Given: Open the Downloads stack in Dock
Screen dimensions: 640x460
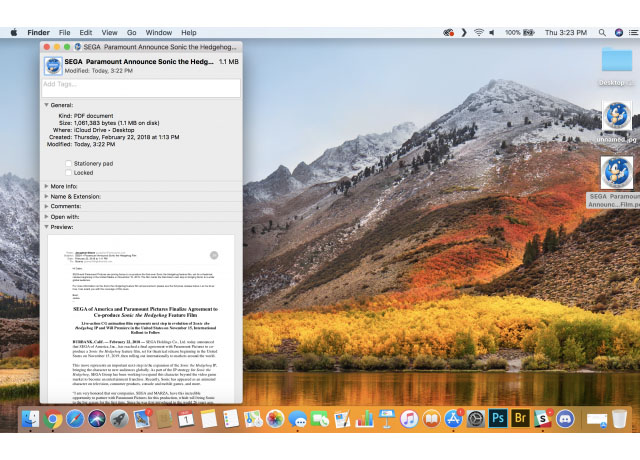Looking at the screenshot, I should [x=597, y=420].
